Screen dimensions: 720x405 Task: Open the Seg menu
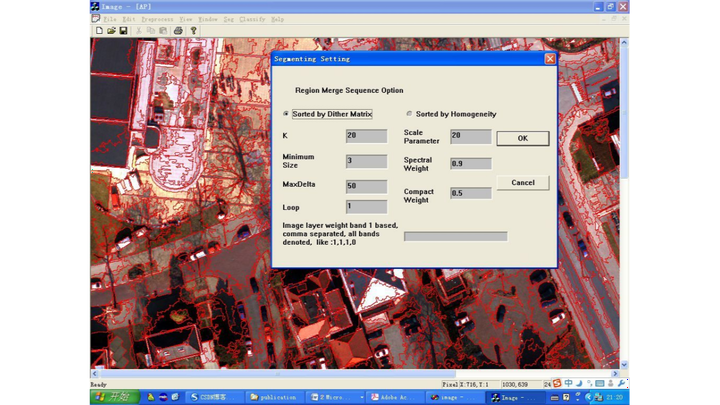[x=231, y=19]
